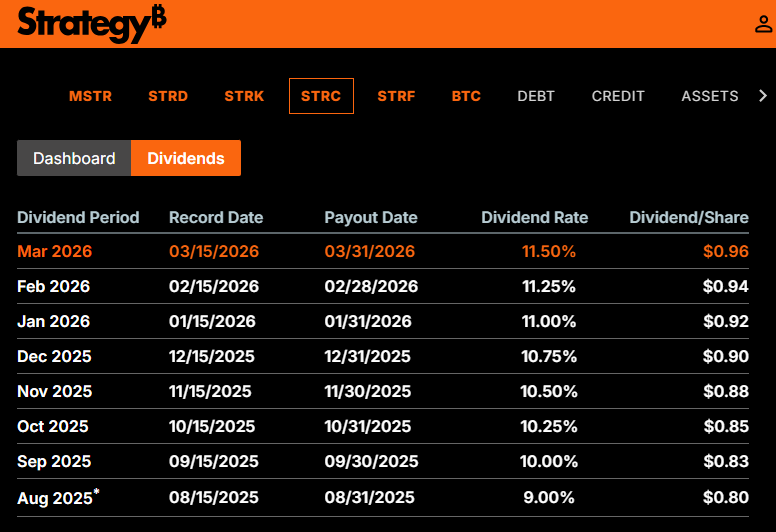Click the $0.80 dividend per share
The image size is (776, 532).
726,497
